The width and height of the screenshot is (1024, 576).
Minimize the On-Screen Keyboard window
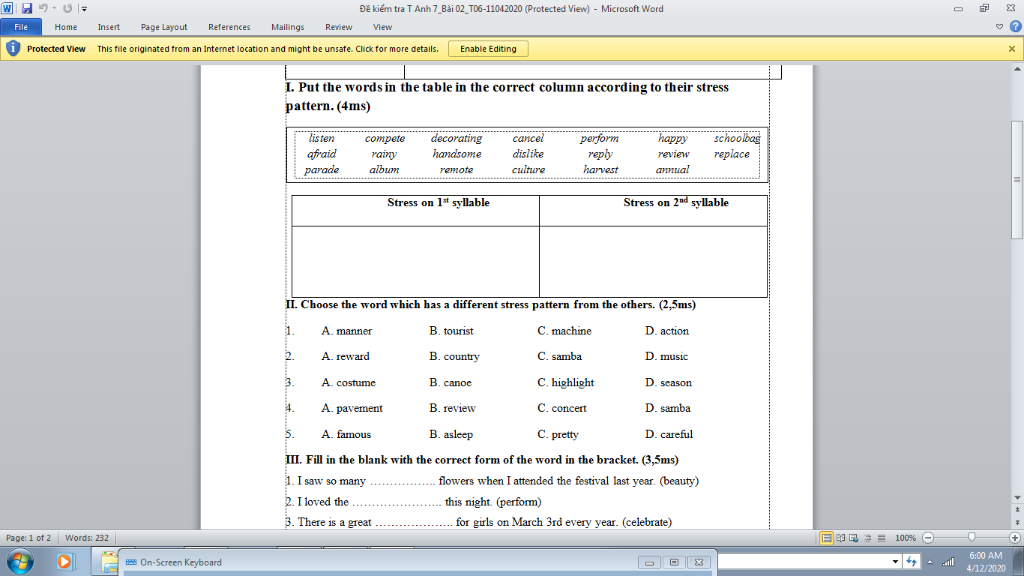(x=649, y=562)
